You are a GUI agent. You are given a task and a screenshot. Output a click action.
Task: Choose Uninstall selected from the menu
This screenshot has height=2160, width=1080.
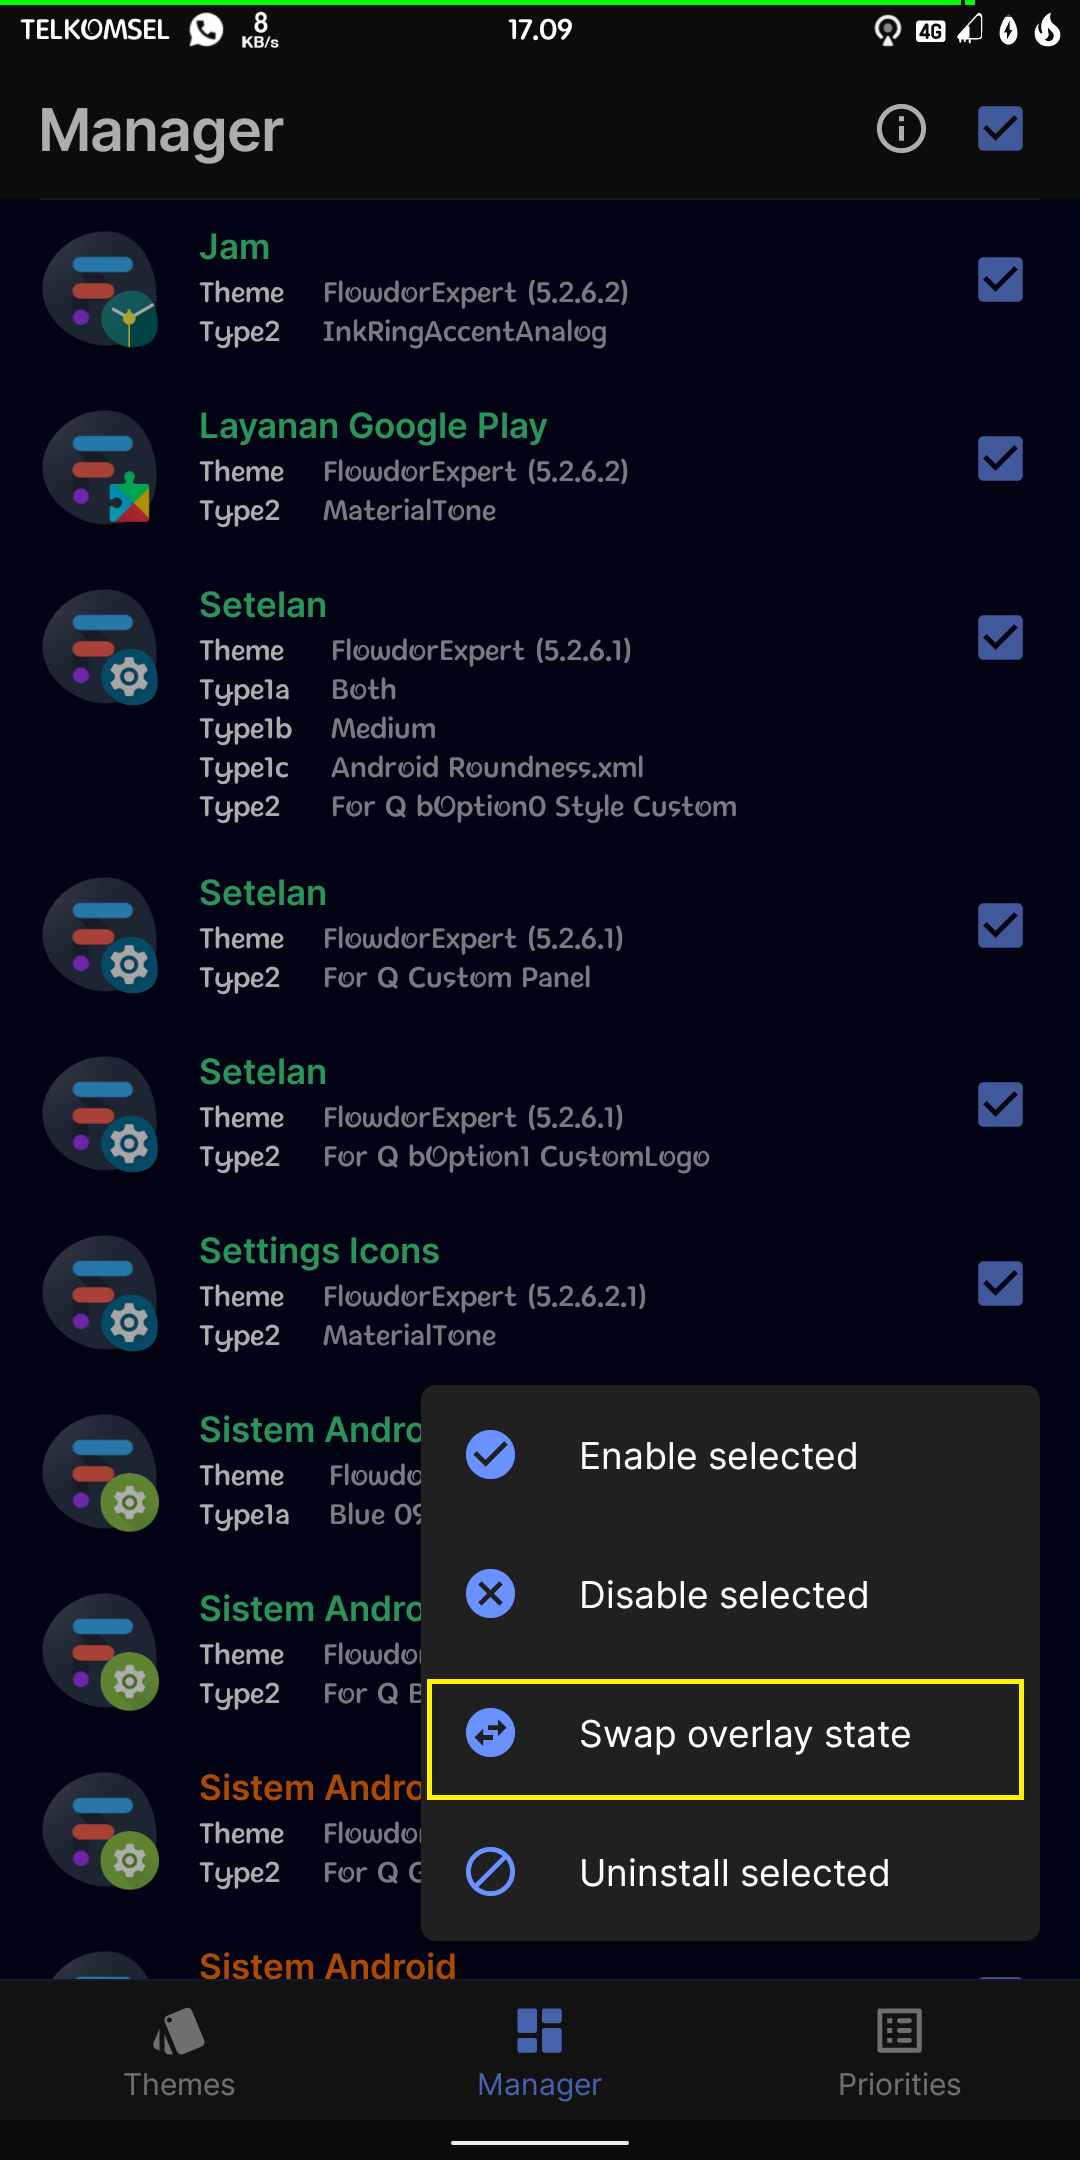(734, 1872)
